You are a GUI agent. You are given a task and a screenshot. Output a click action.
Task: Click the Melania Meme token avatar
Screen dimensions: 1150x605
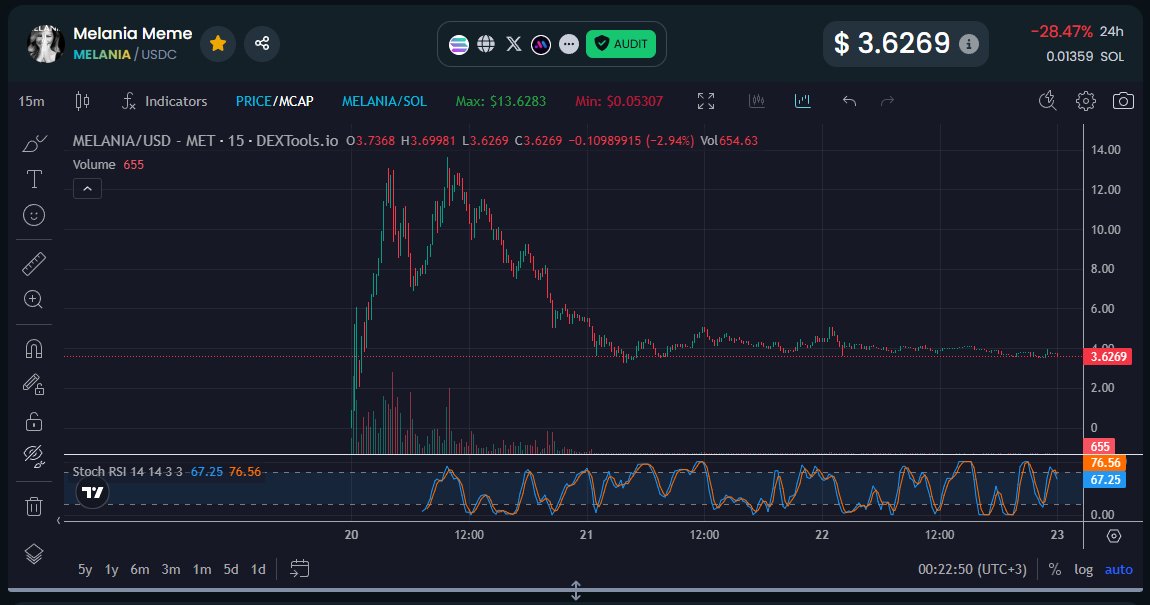click(x=45, y=44)
